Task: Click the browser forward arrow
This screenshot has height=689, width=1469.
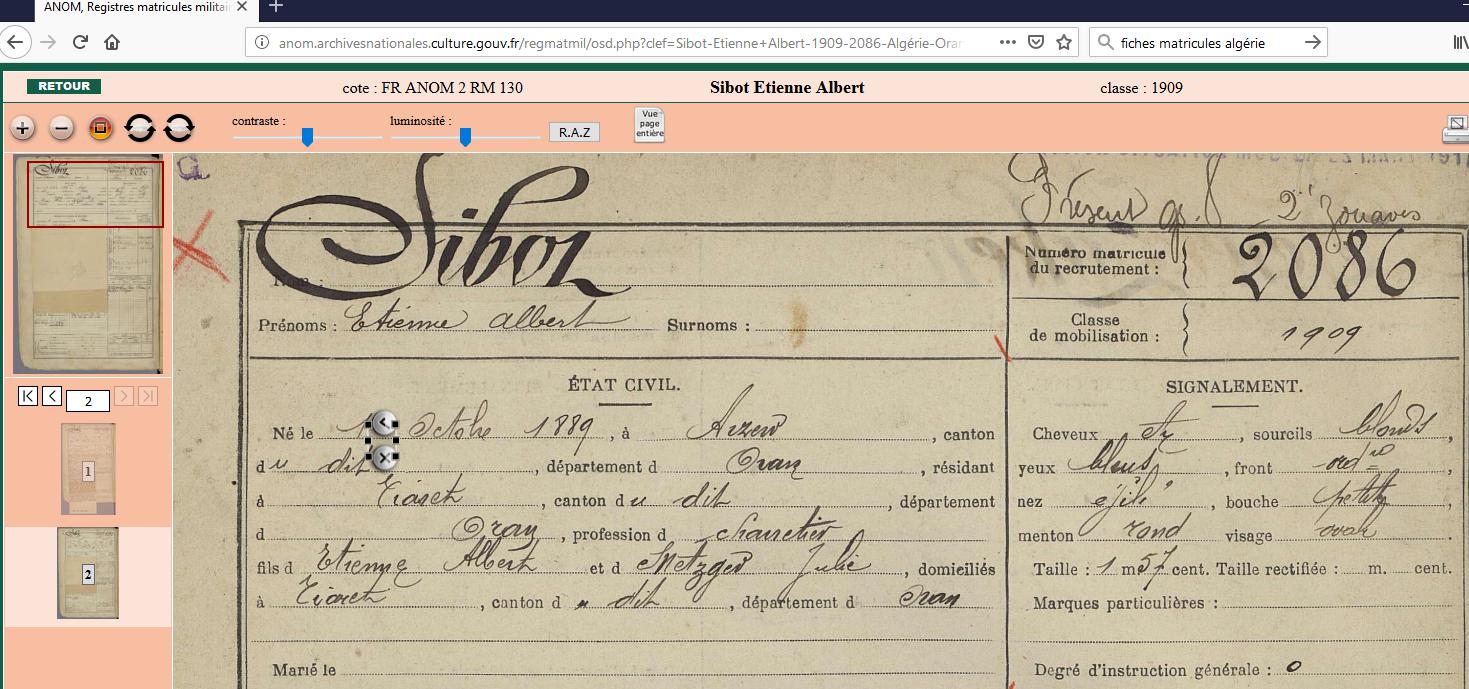Action: tap(47, 42)
